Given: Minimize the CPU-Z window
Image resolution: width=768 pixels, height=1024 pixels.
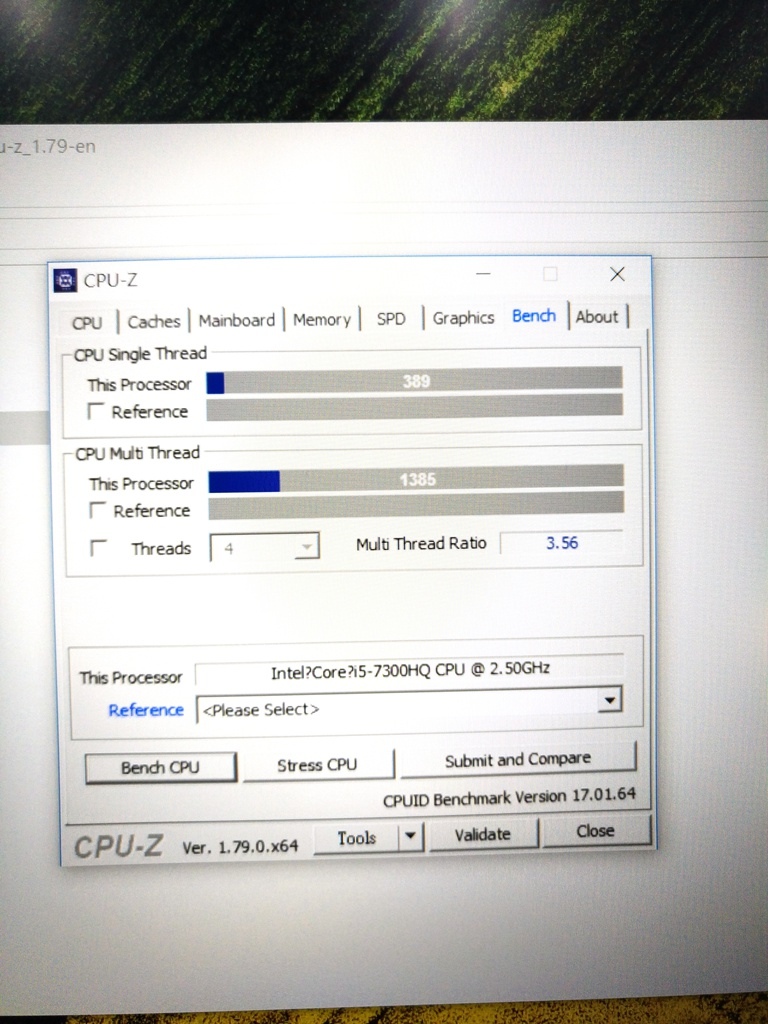Looking at the screenshot, I should (x=483, y=274).
